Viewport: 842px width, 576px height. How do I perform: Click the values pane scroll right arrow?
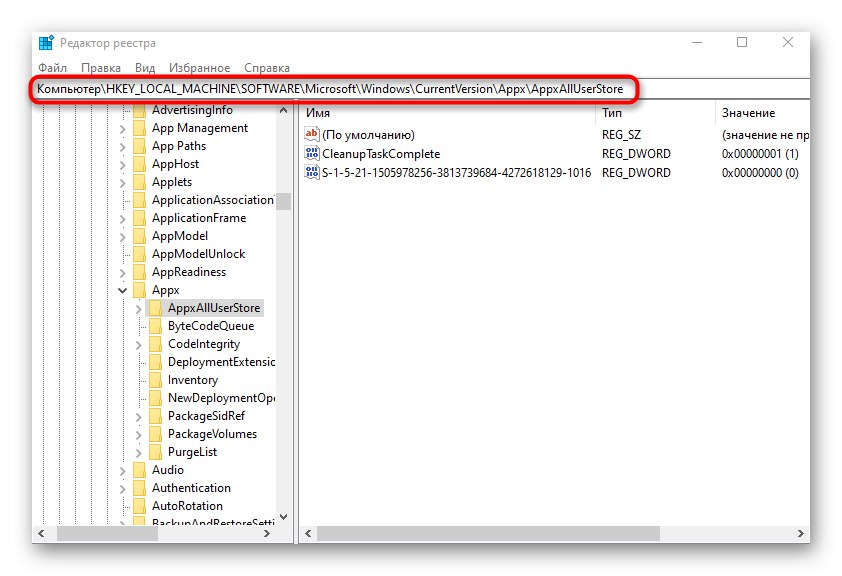coord(801,533)
